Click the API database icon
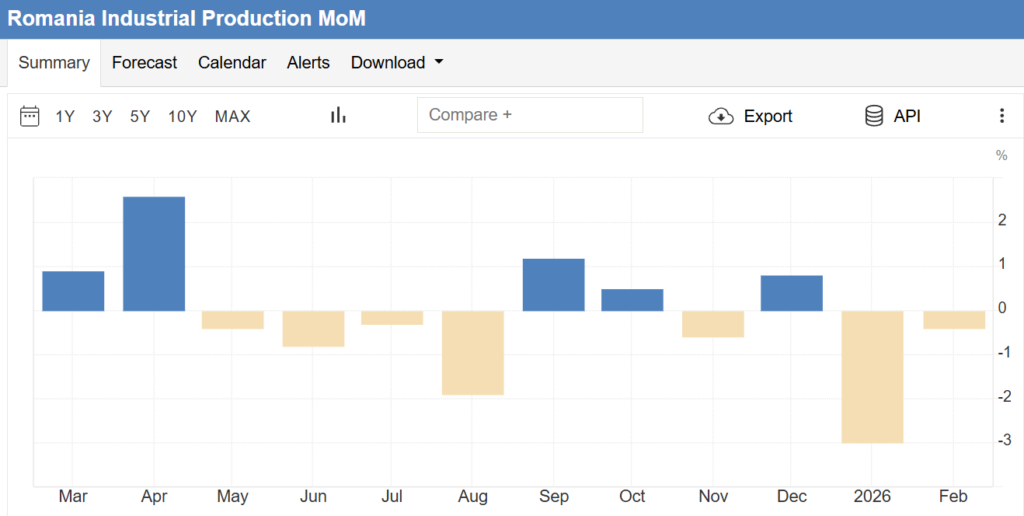 874,116
